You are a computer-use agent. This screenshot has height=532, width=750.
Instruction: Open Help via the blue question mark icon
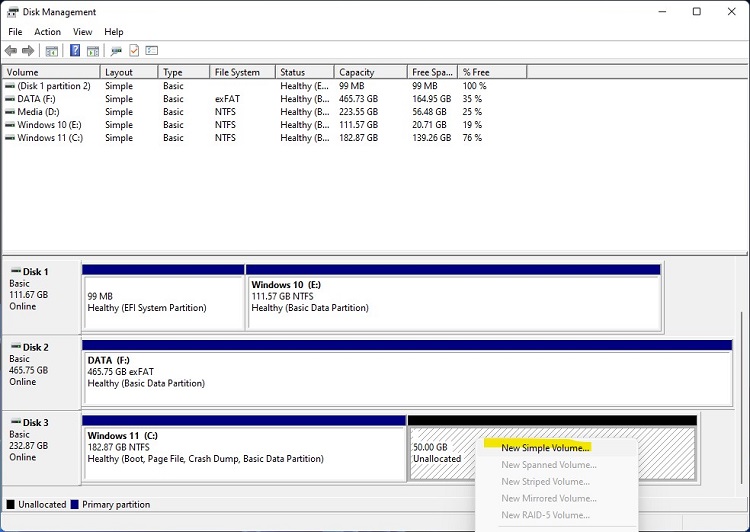[75, 50]
